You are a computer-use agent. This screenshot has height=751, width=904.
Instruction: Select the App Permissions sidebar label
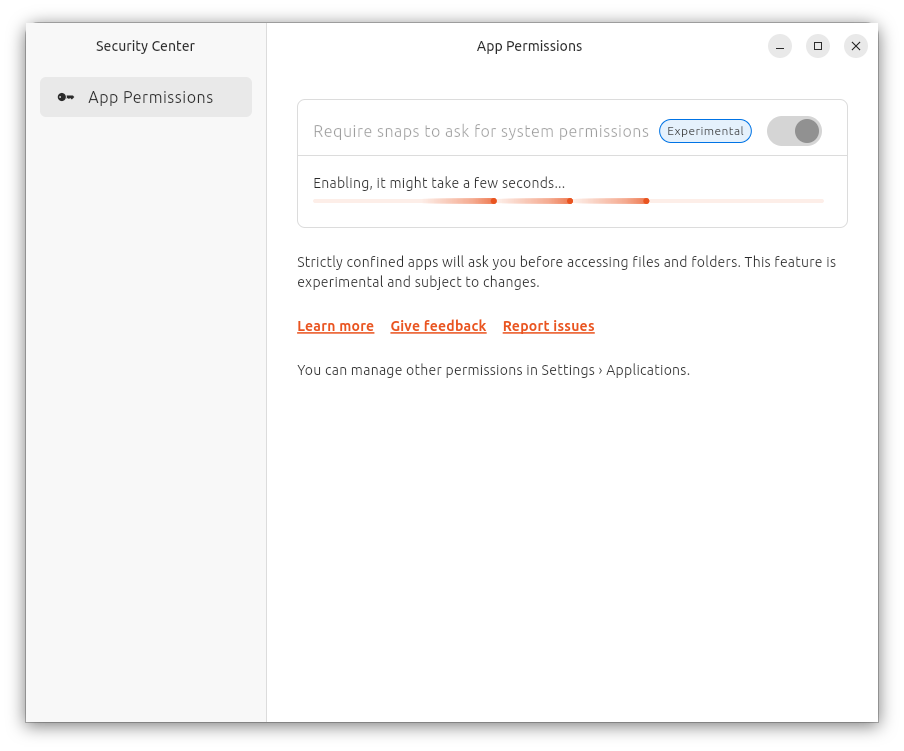150,97
